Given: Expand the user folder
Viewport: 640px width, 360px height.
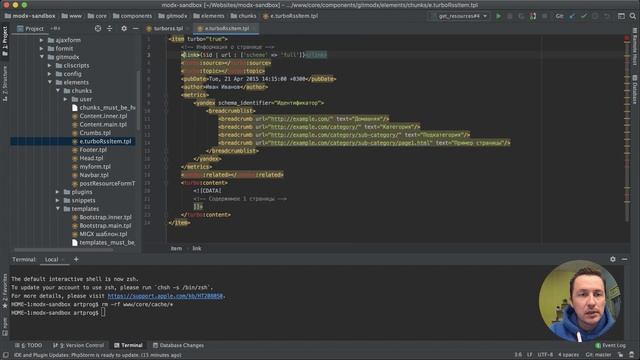Looking at the screenshot, I should click(66, 99).
